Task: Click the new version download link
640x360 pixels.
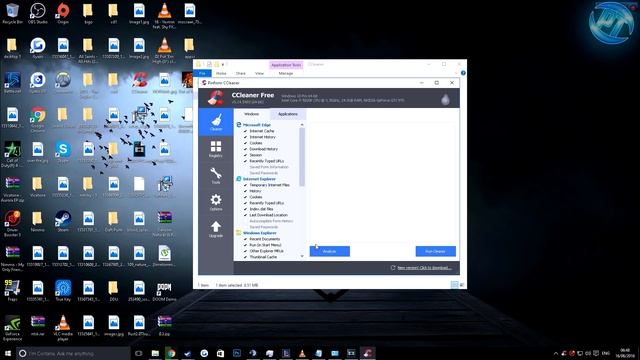Action: [x=424, y=268]
